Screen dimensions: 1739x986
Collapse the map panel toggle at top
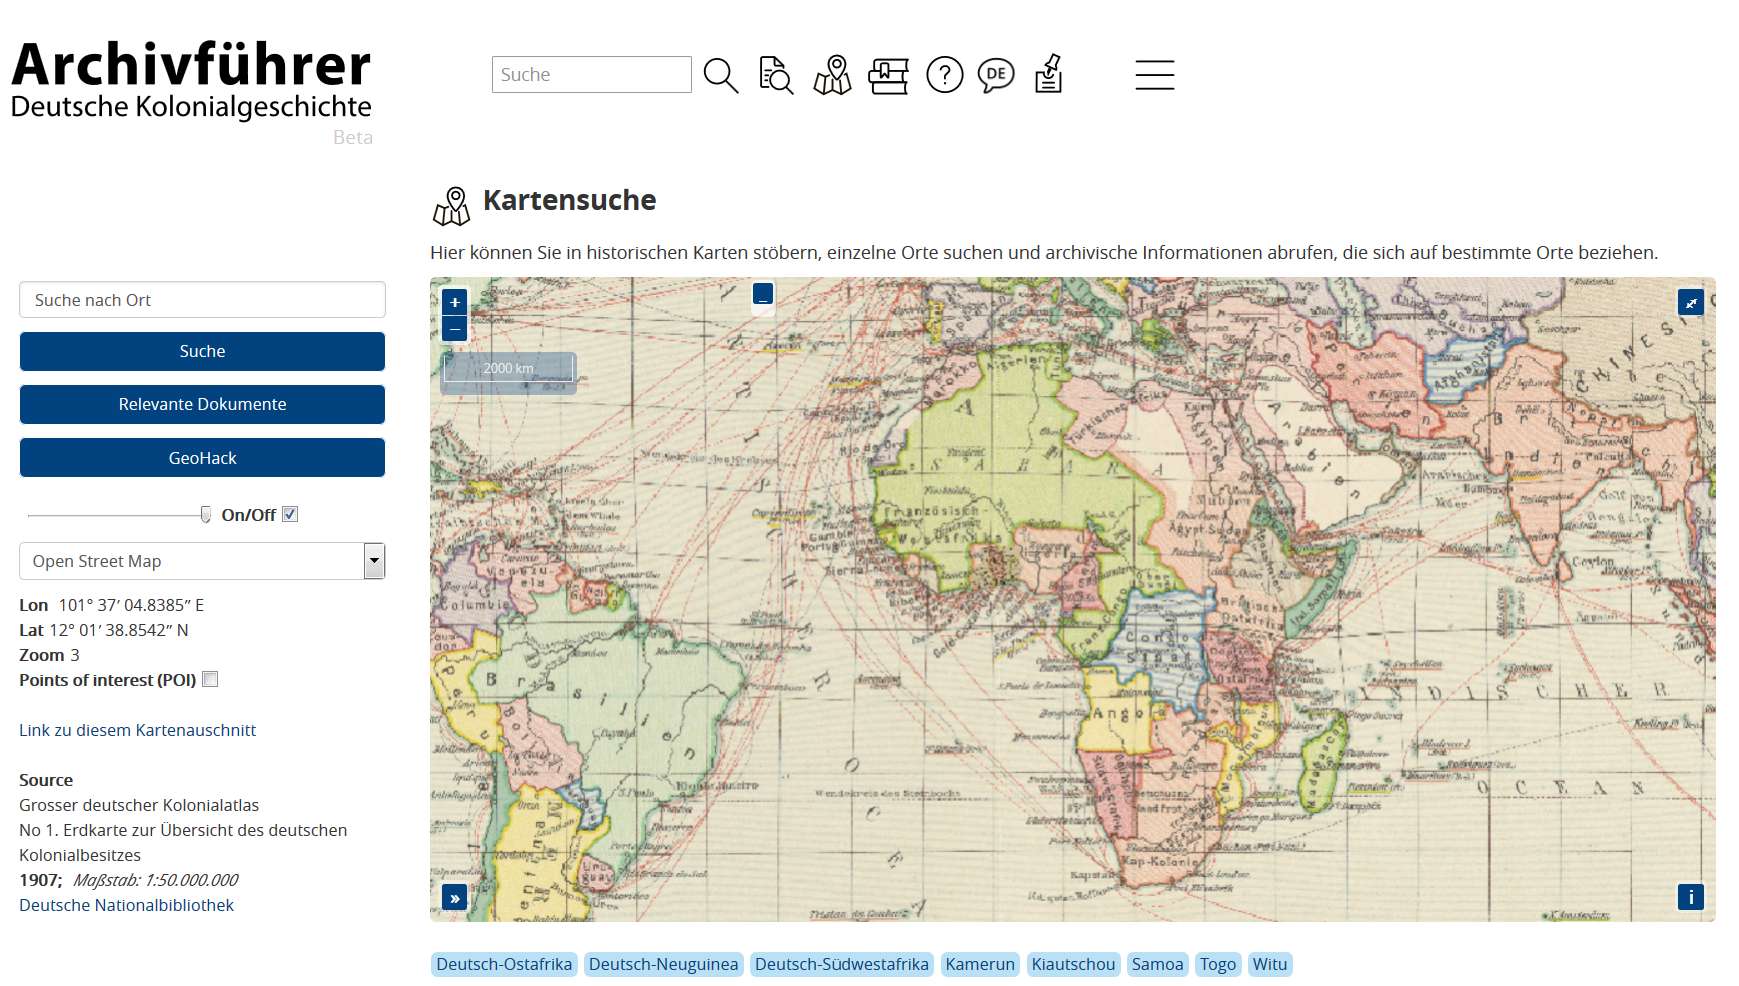pos(763,294)
